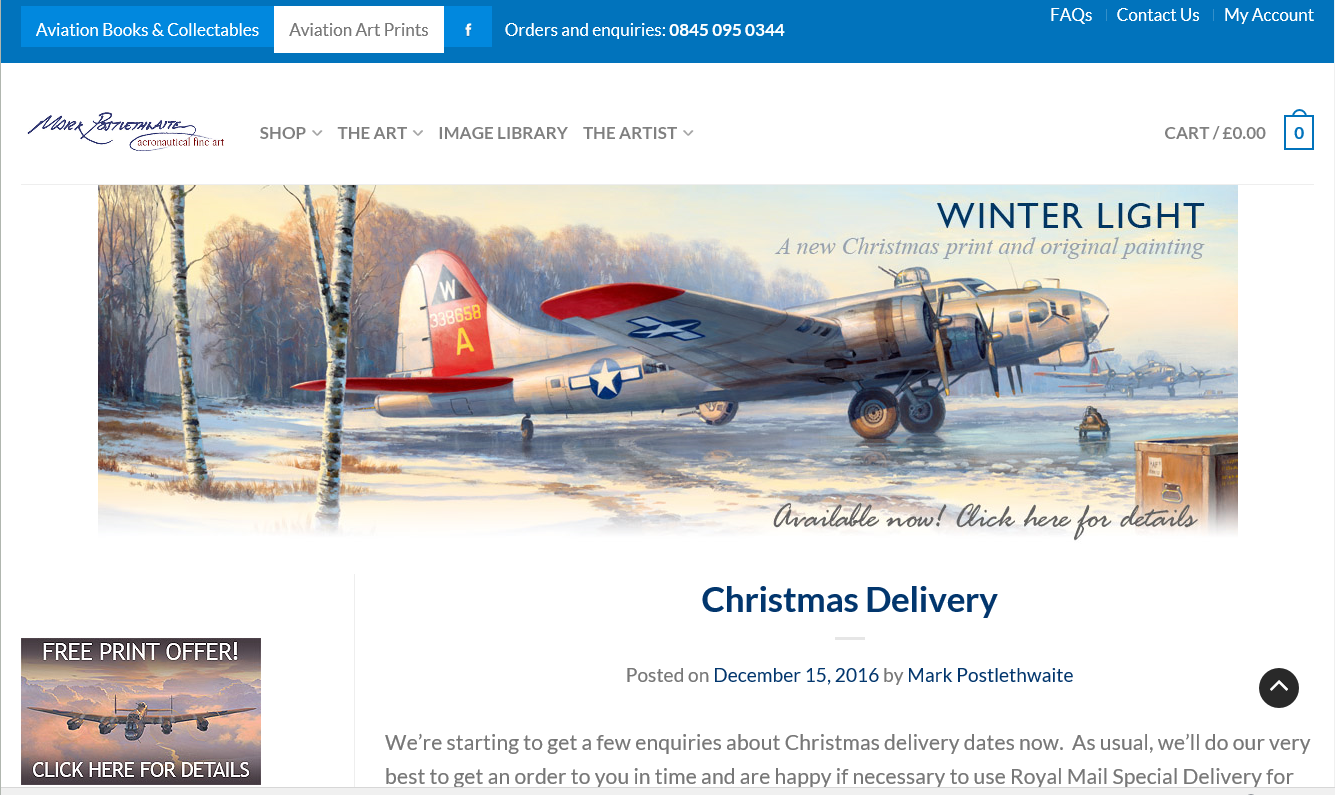Go to Contact Us page
1335x795 pixels.
(x=1158, y=15)
